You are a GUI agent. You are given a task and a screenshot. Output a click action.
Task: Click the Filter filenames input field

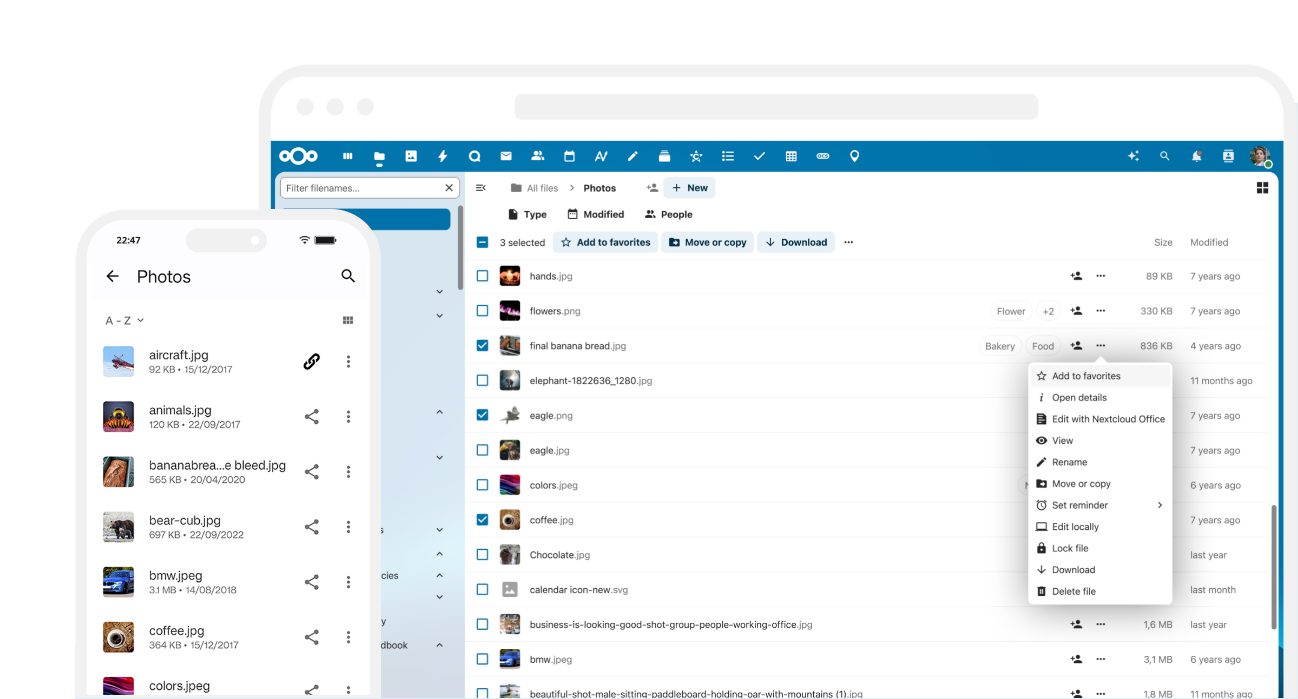click(x=360, y=188)
